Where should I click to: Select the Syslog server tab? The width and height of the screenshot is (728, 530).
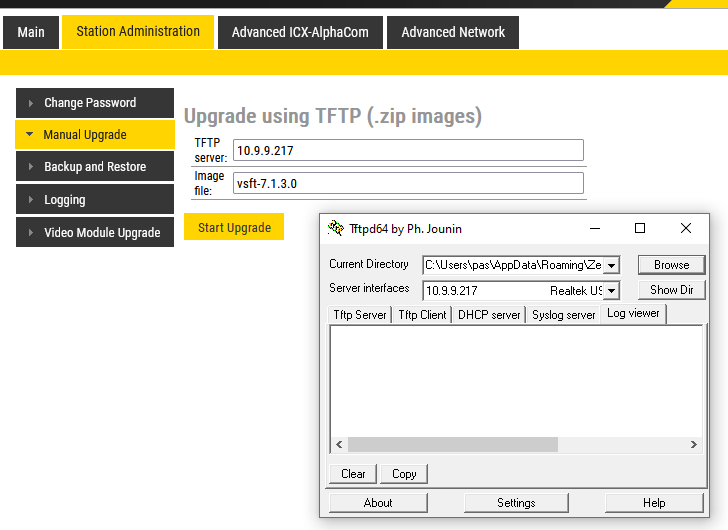coord(563,314)
